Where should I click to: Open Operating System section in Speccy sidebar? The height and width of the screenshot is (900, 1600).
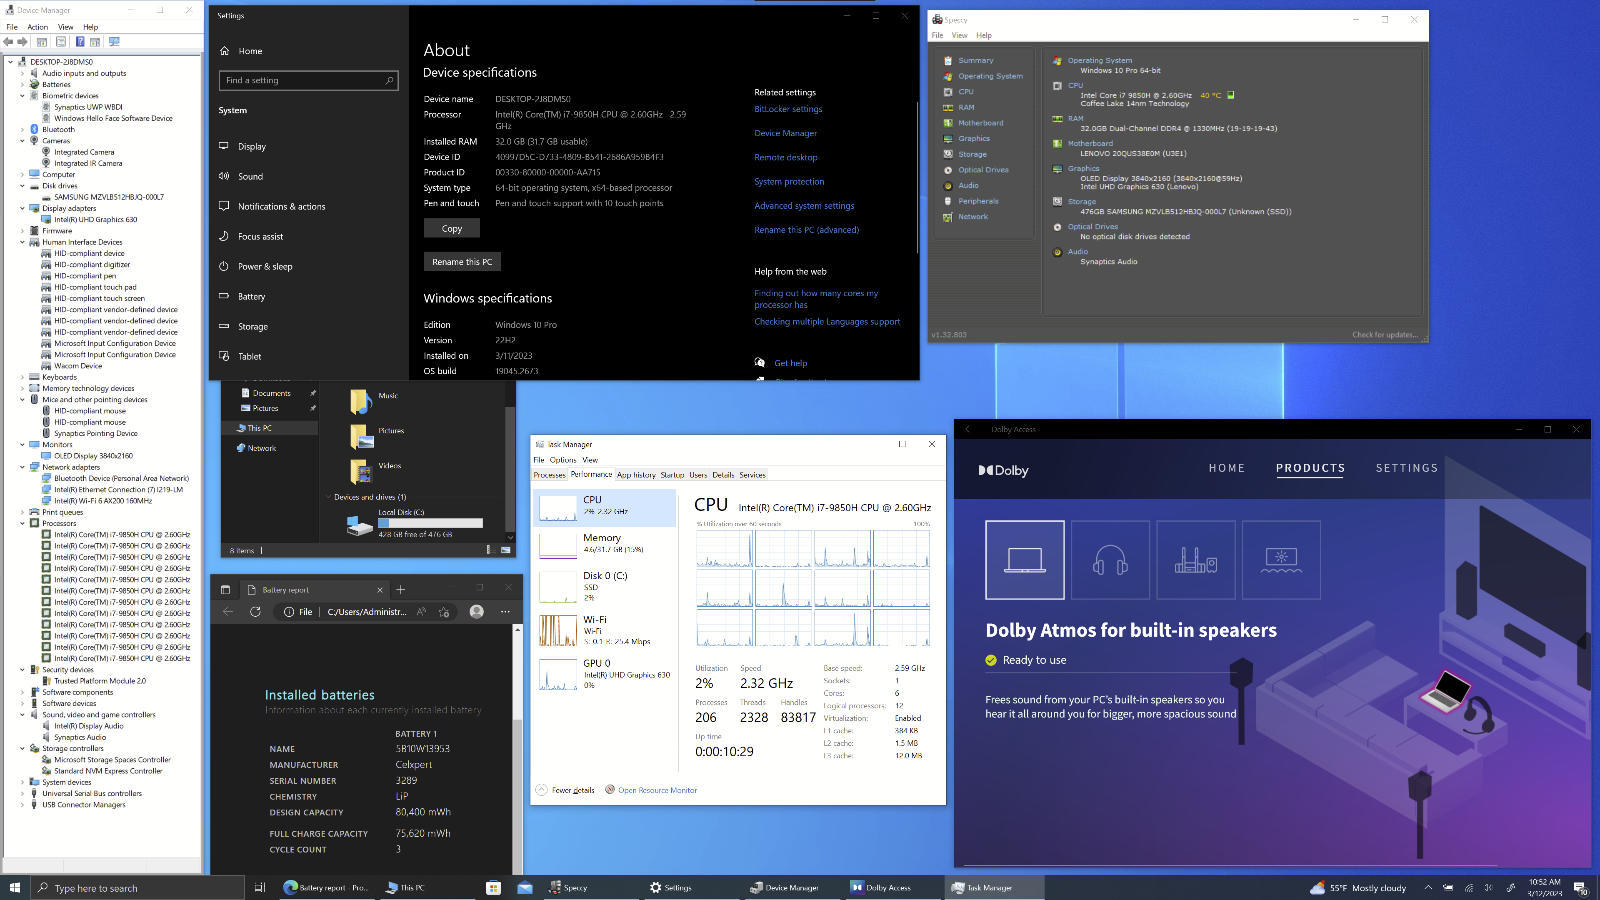[990, 76]
